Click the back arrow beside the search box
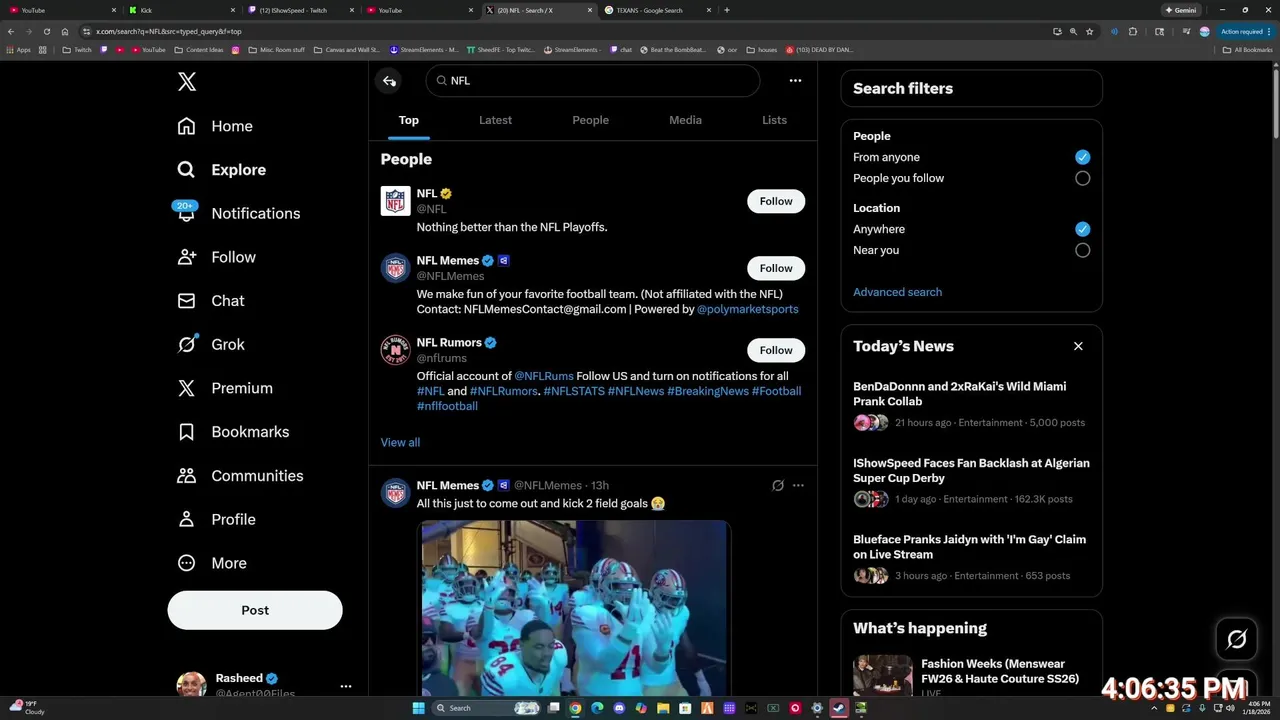Screen dimensions: 1280x720 coord(389,81)
